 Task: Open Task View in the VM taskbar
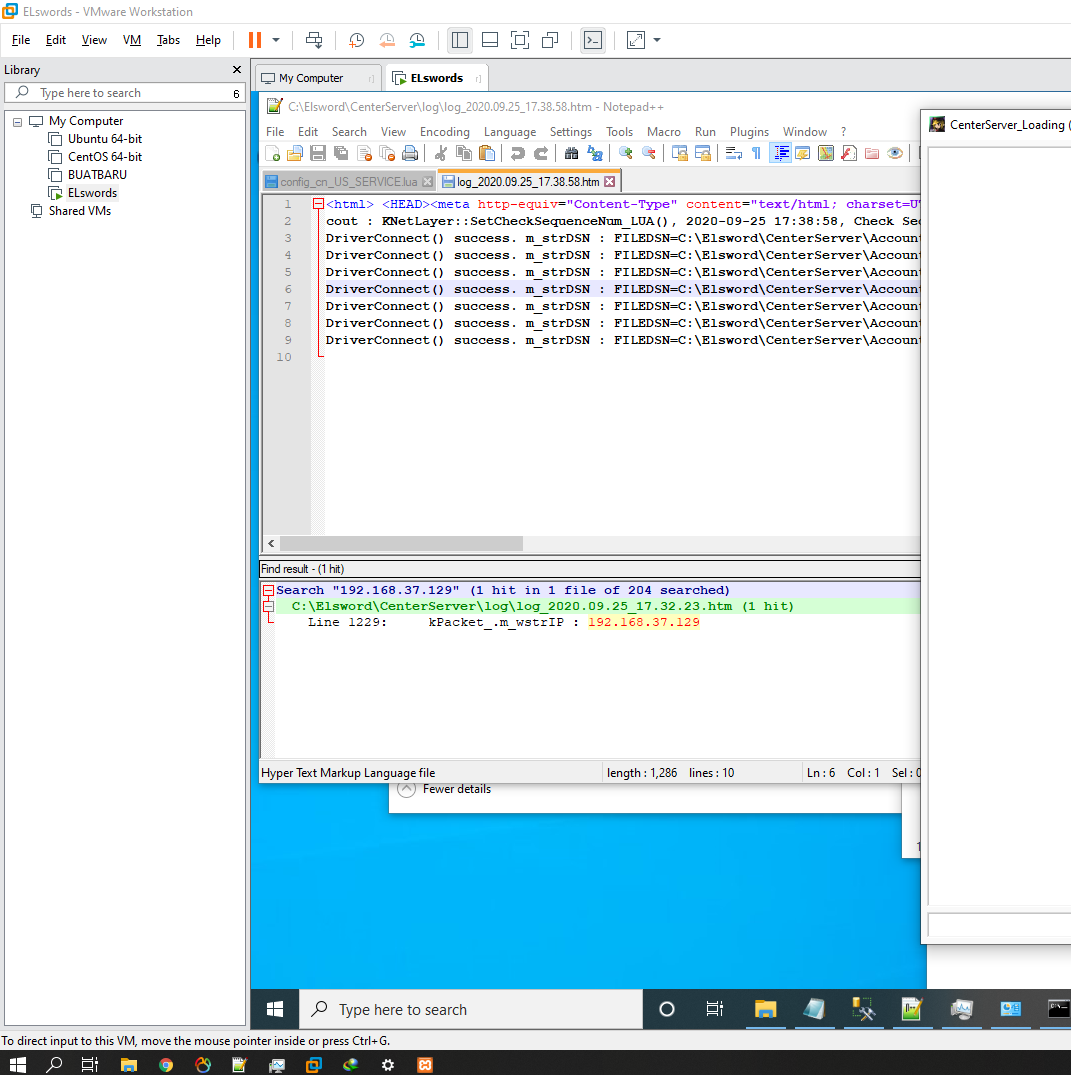pyautogui.click(x=714, y=1009)
